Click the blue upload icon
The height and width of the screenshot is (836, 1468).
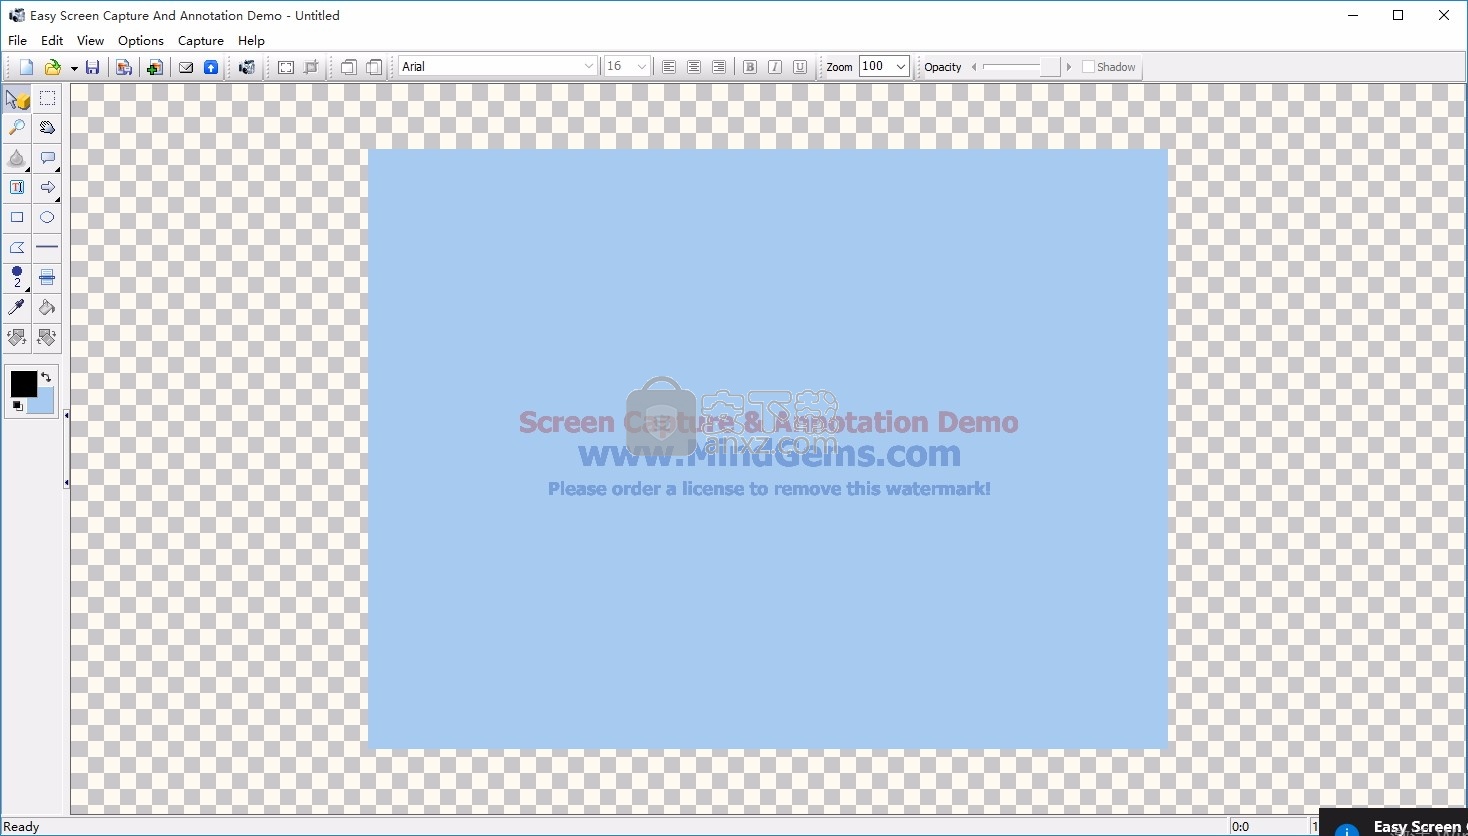tap(211, 67)
